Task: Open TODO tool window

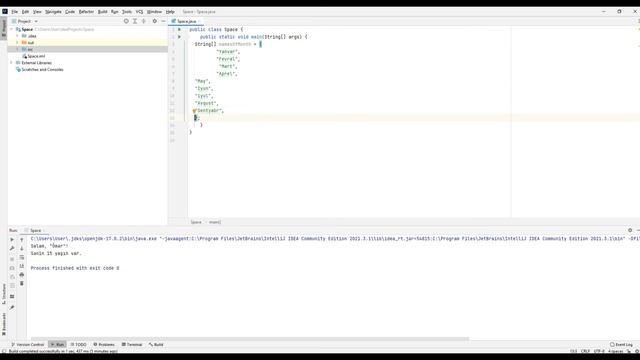Action: click(x=79, y=344)
